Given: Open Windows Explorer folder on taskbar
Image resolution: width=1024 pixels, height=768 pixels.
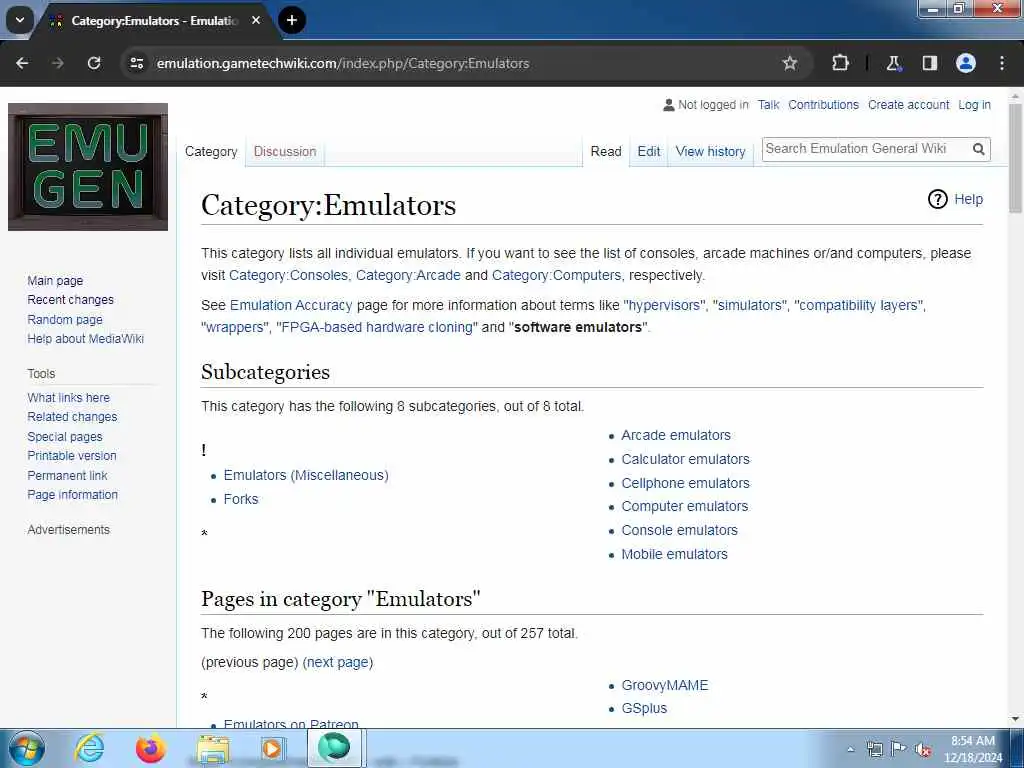Looking at the screenshot, I should point(213,748).
